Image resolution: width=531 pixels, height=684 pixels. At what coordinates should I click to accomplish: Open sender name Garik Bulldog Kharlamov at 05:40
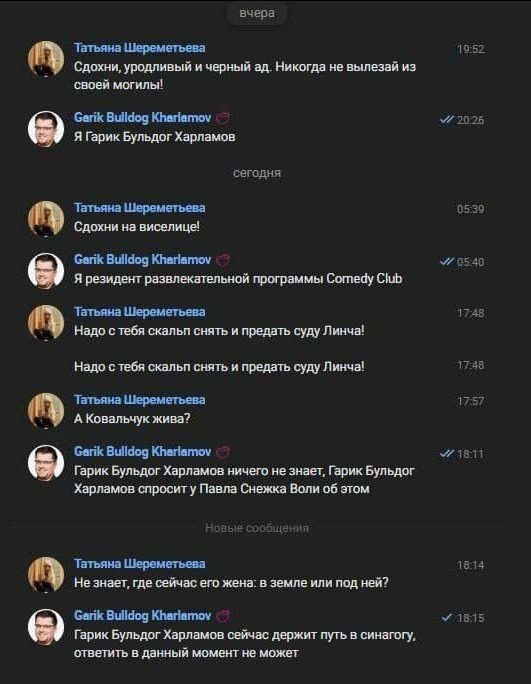point(143,260)
